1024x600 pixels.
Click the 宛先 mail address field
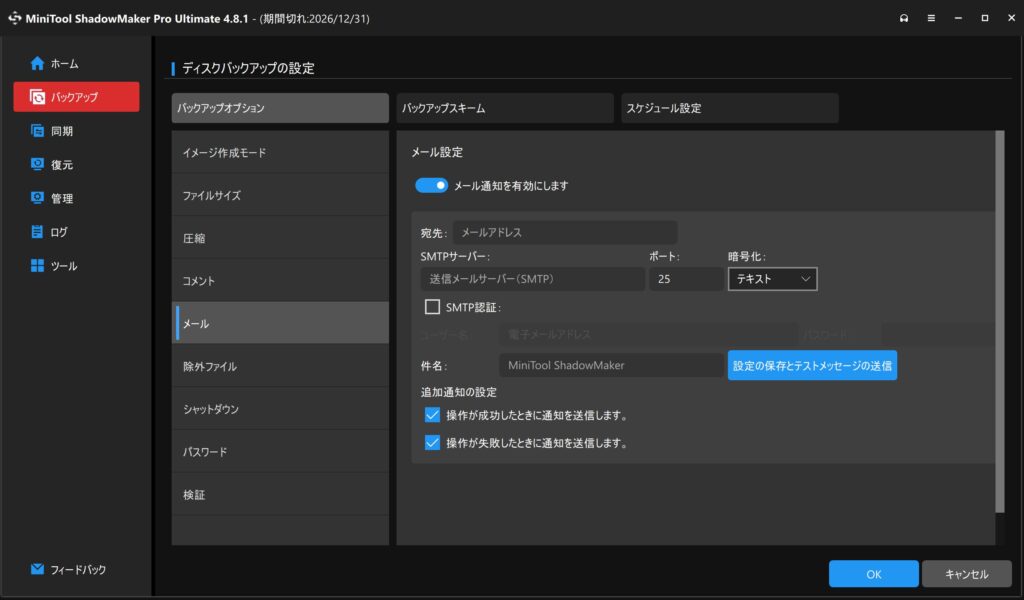pos(565,232)
